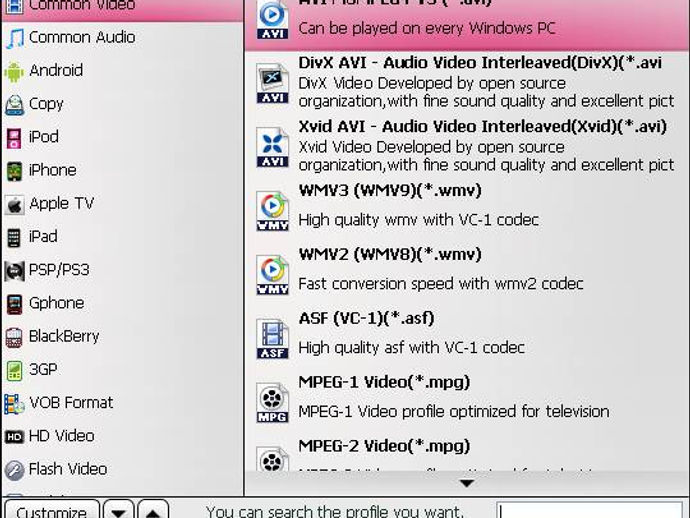This screenshot has height=518, width=690.
Task: Click the BlackBerry phone icon
Action: (x=14, y=338)
